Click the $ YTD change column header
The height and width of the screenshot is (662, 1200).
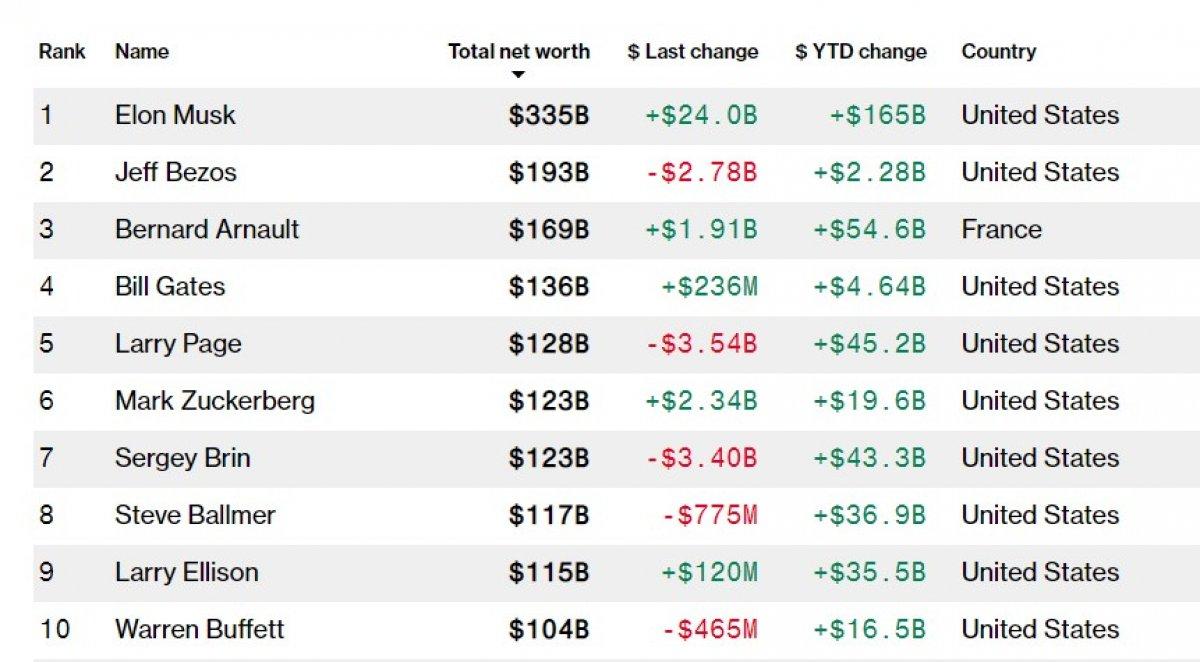860,52
